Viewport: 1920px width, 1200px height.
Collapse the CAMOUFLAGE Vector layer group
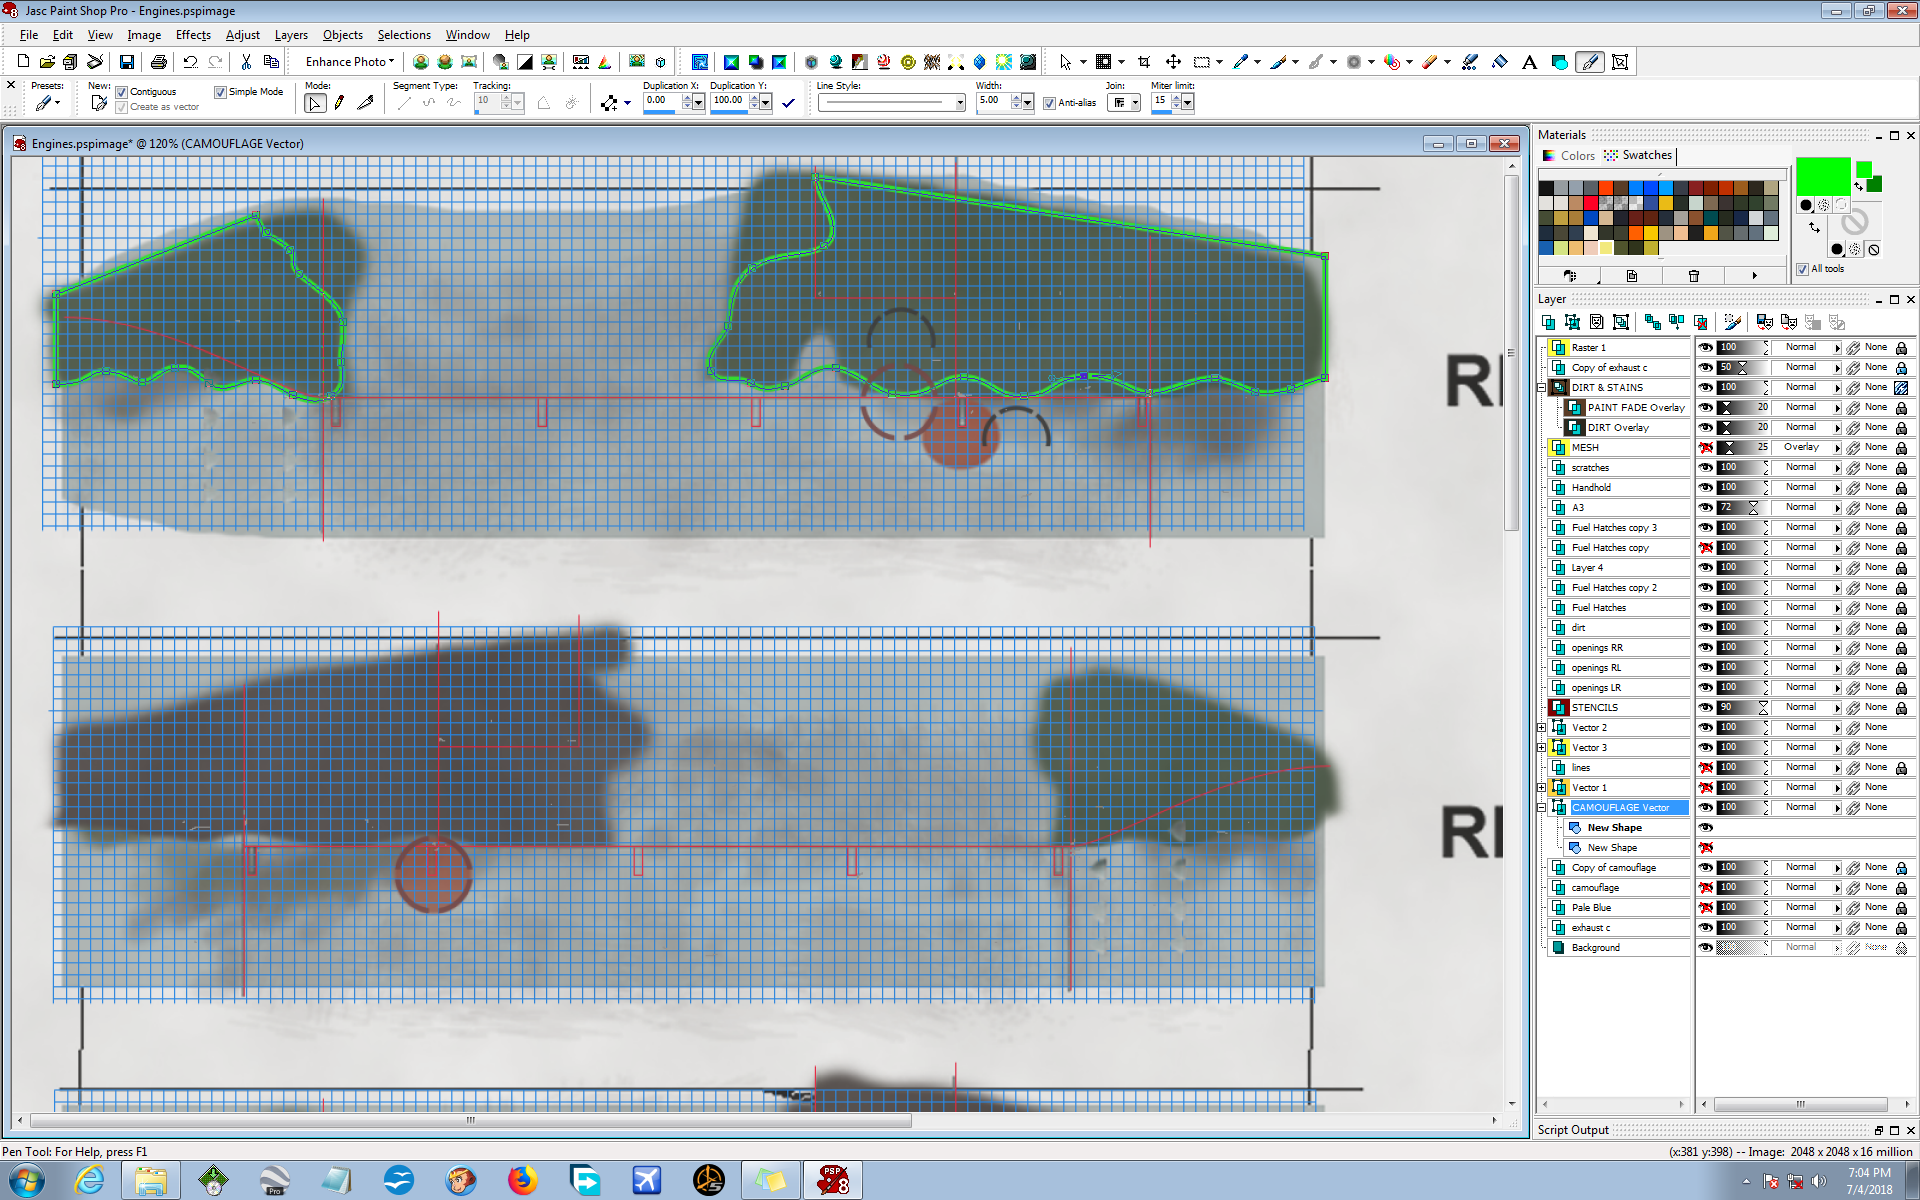tap(1542, 807)
